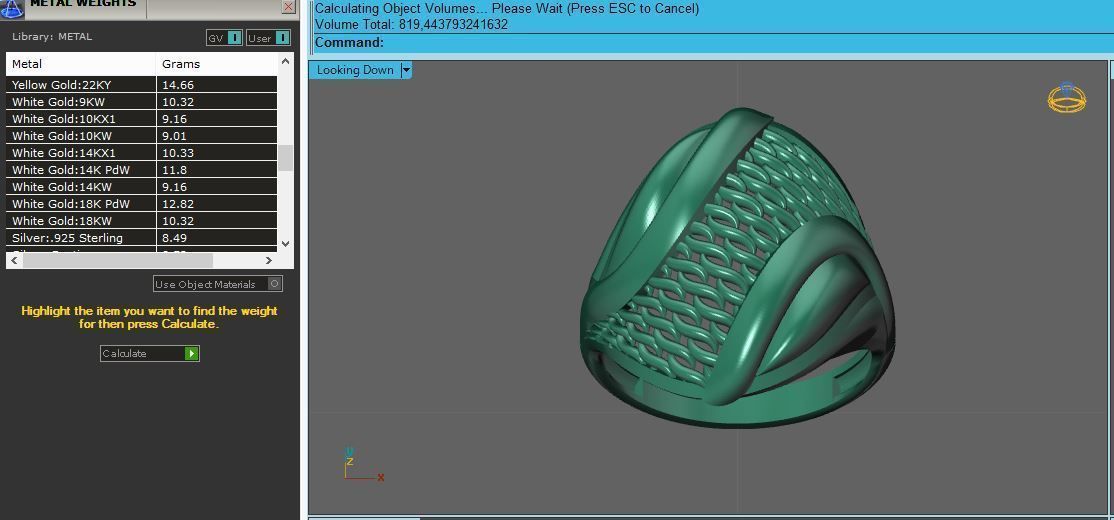
Task: Click the Volume Total readout text
Action: click(x=411, y=25)
